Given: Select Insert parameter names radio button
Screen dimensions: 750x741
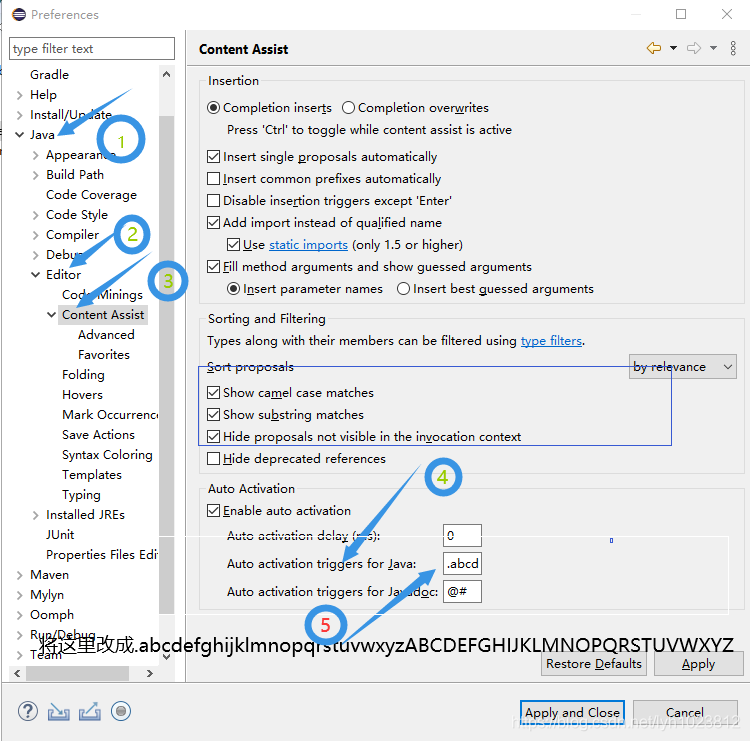Looking at the screenshot, I should pyautogui.click(x=233, y=289).
